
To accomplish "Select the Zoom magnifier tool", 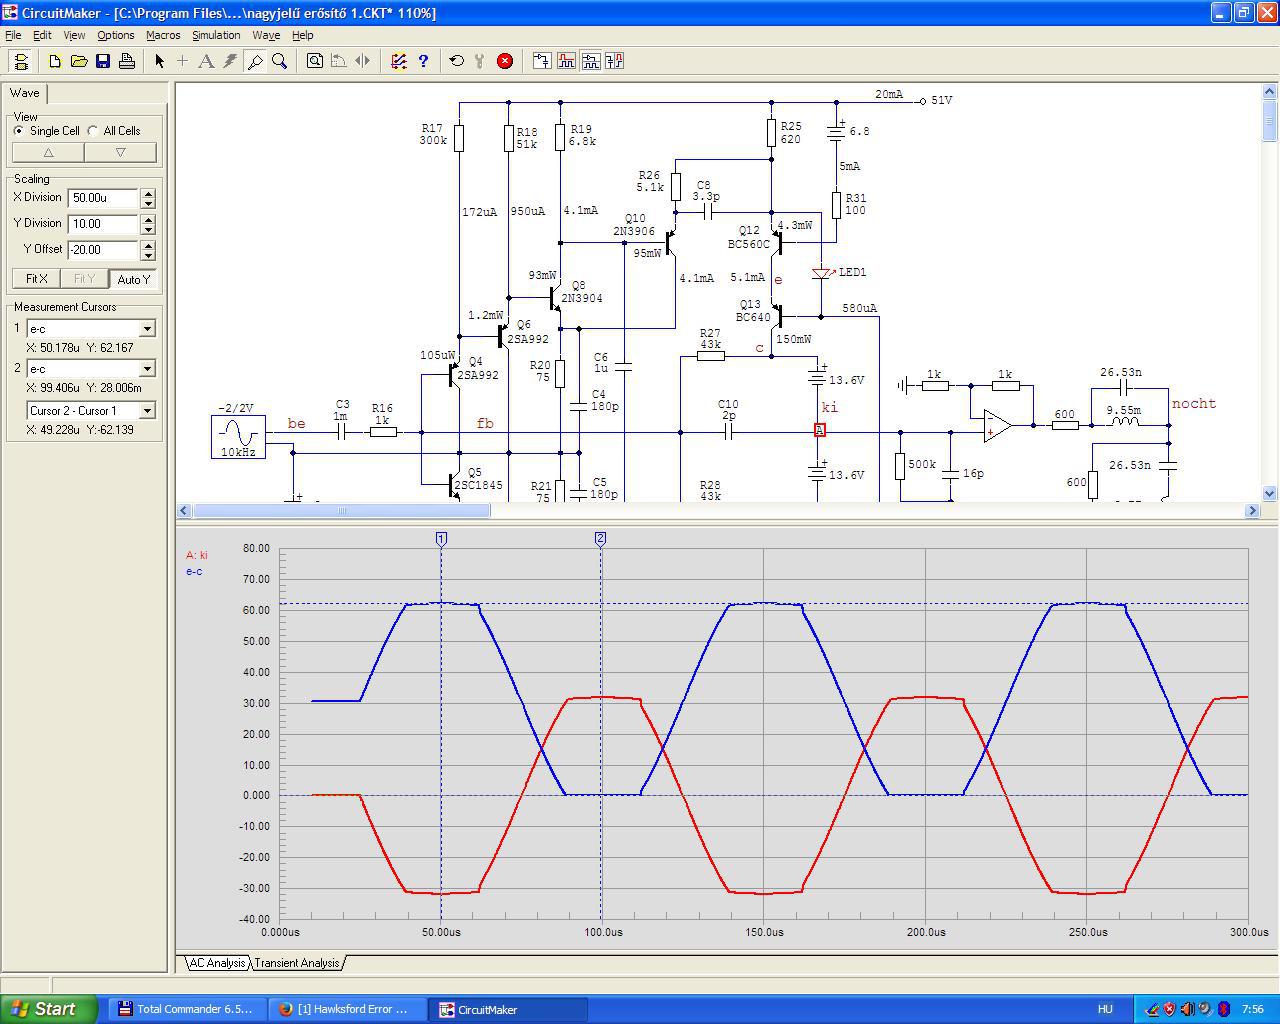I will [280, 61].
